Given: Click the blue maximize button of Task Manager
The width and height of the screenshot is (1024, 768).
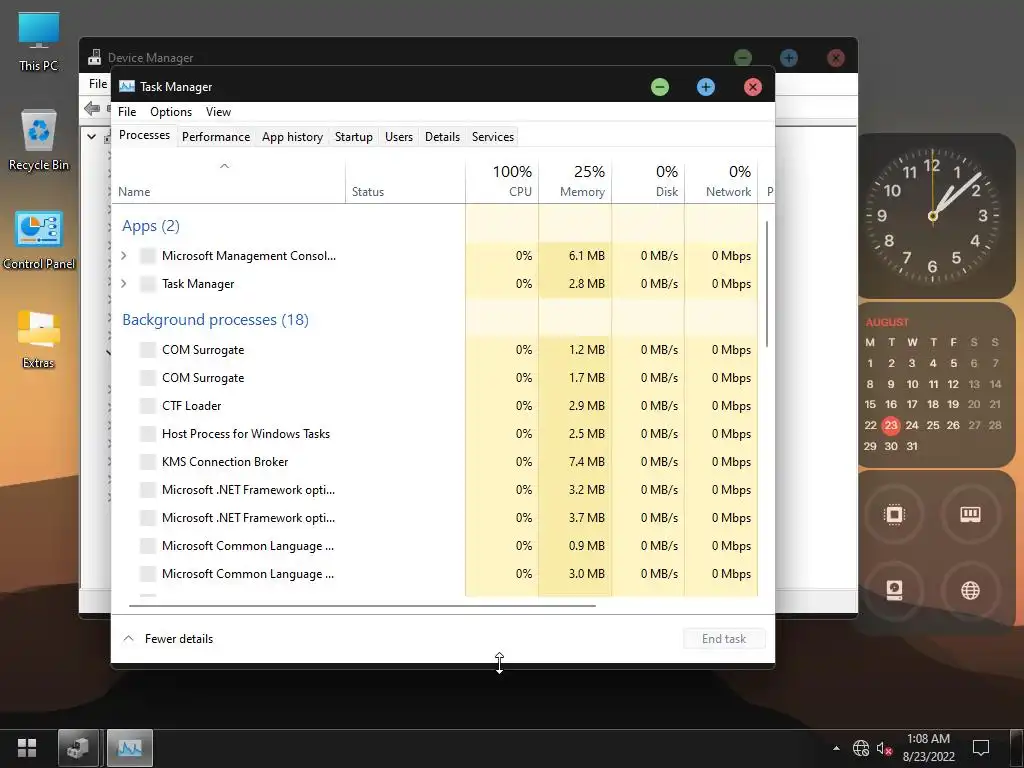Looking at the screenshot, I should point(705,87).
